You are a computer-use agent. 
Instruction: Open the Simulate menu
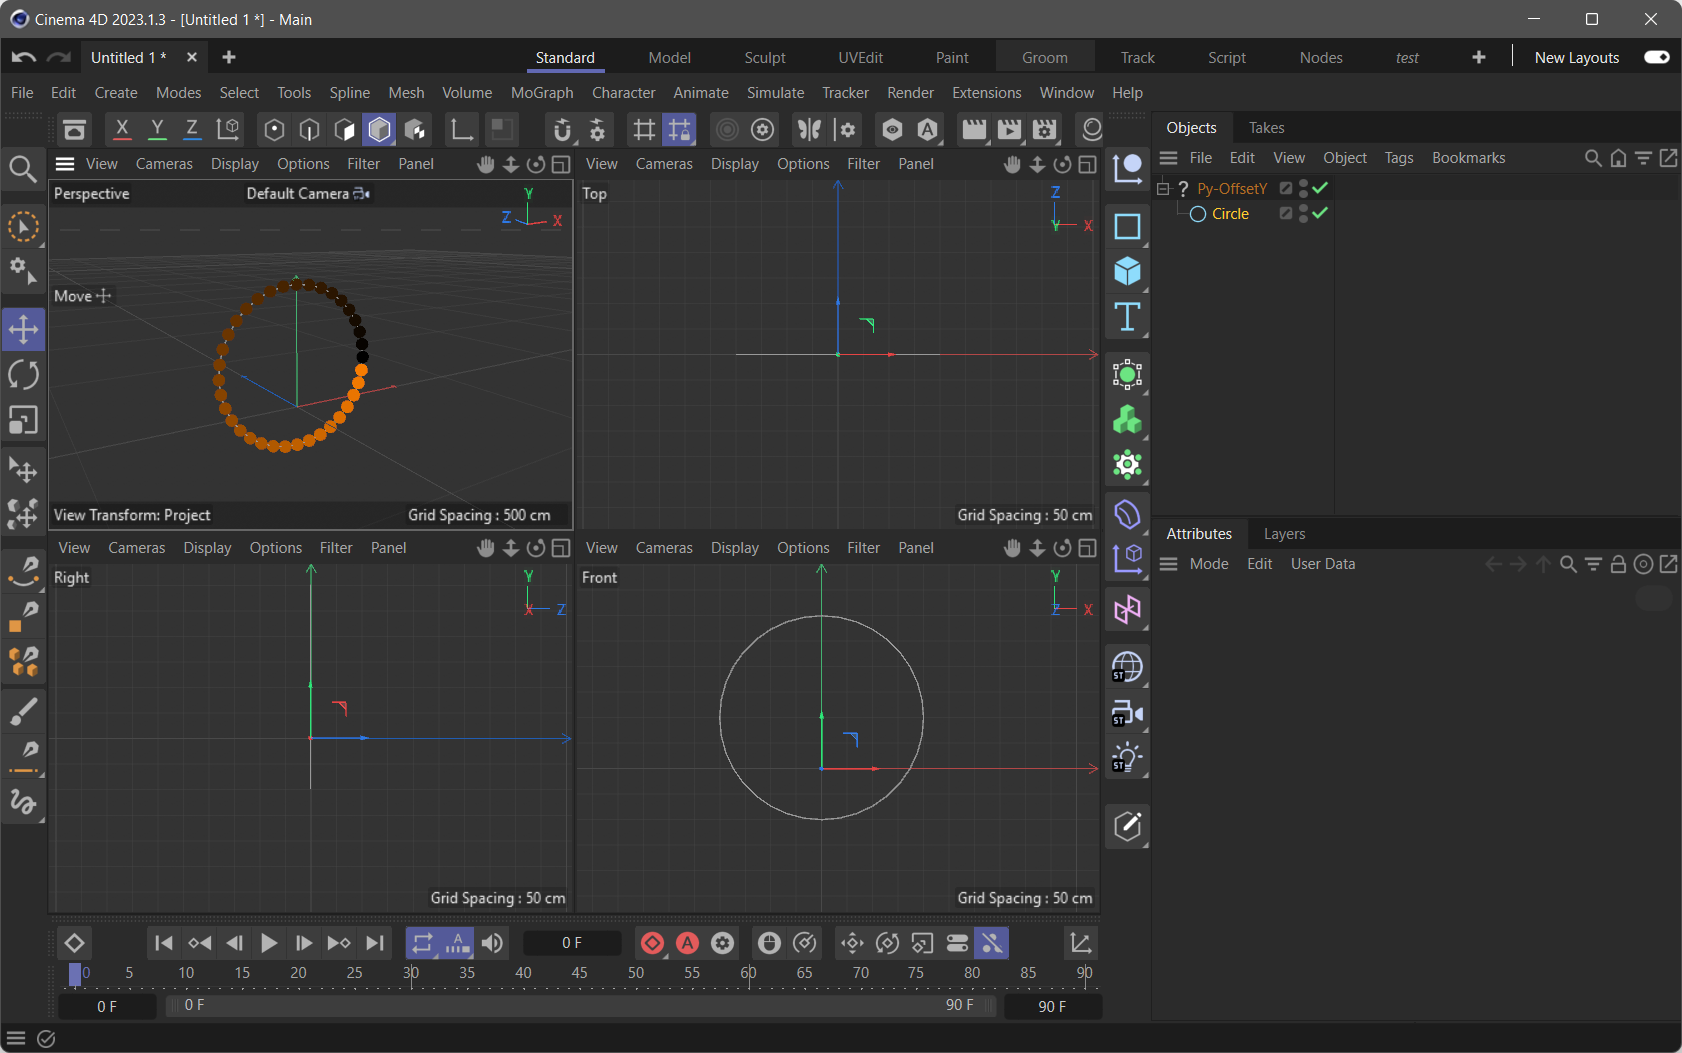[775, 93]
